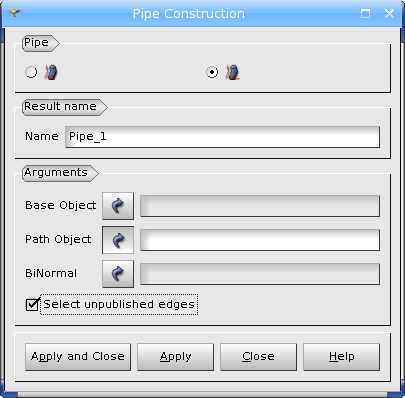This screenshot has height=398, width=405.
Task: Click the BiNormal text field
Action: 260,274
